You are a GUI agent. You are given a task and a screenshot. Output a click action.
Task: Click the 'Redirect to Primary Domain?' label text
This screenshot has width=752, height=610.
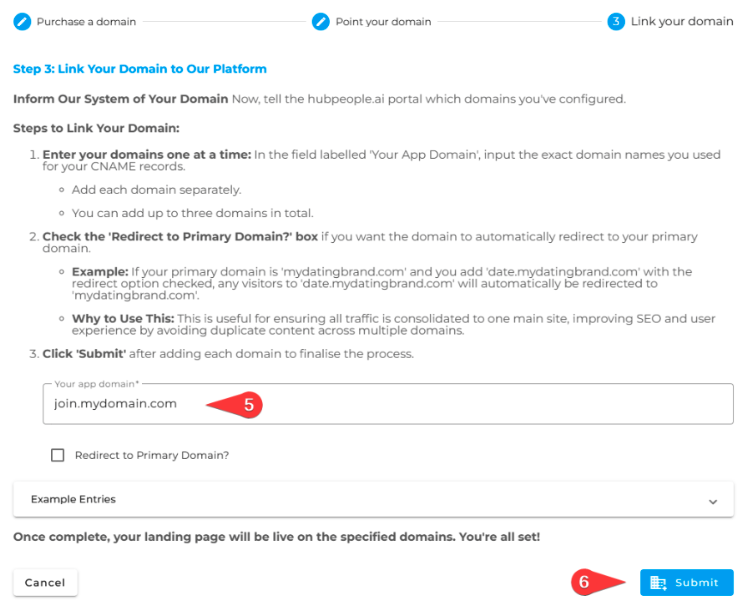(x=152, y=455)
